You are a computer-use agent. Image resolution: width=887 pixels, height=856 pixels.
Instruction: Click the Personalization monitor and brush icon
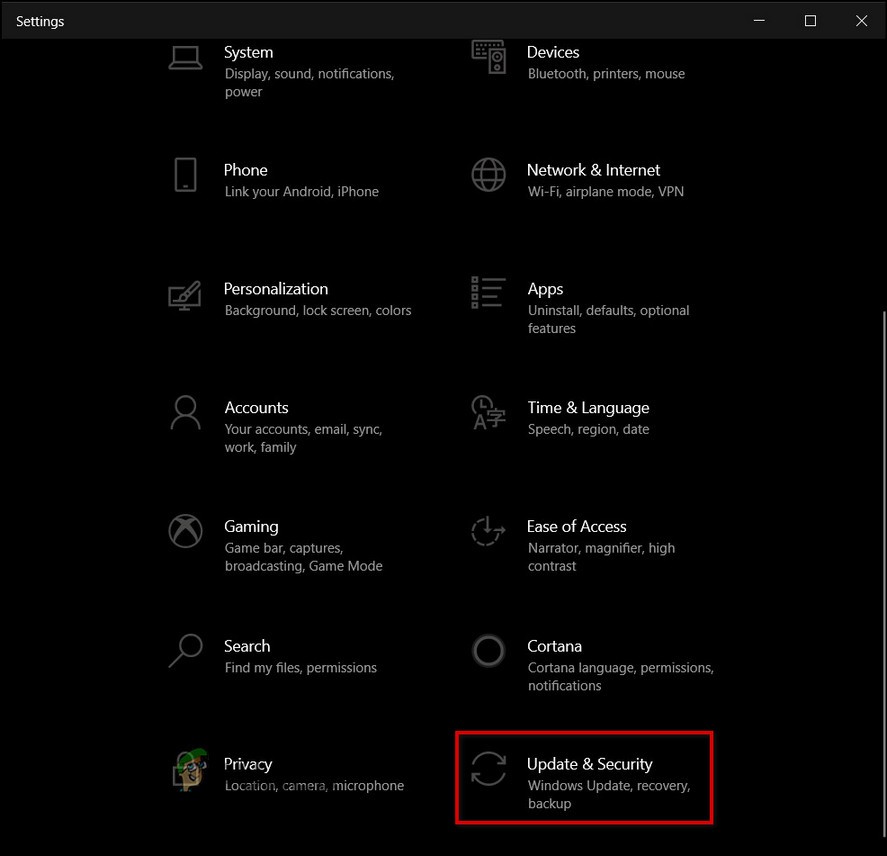click(x=185, y=295)
